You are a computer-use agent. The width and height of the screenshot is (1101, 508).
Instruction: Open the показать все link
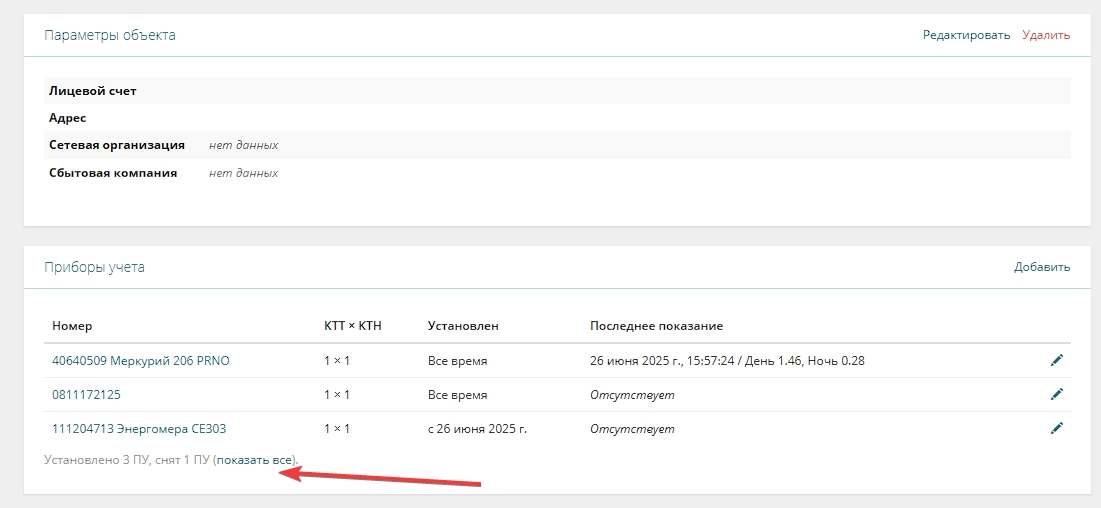pyautogui.click(x=254, y=460)
